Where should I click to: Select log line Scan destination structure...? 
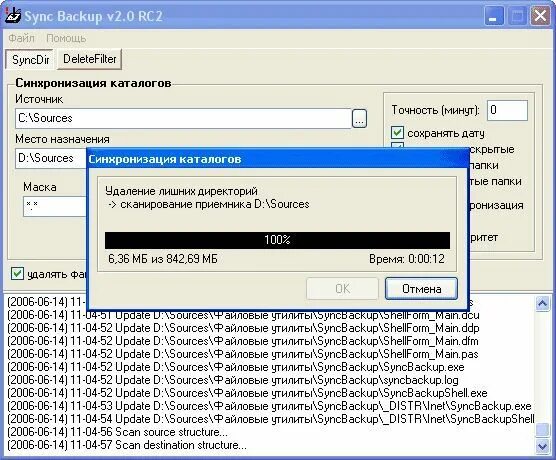point(127,445)
